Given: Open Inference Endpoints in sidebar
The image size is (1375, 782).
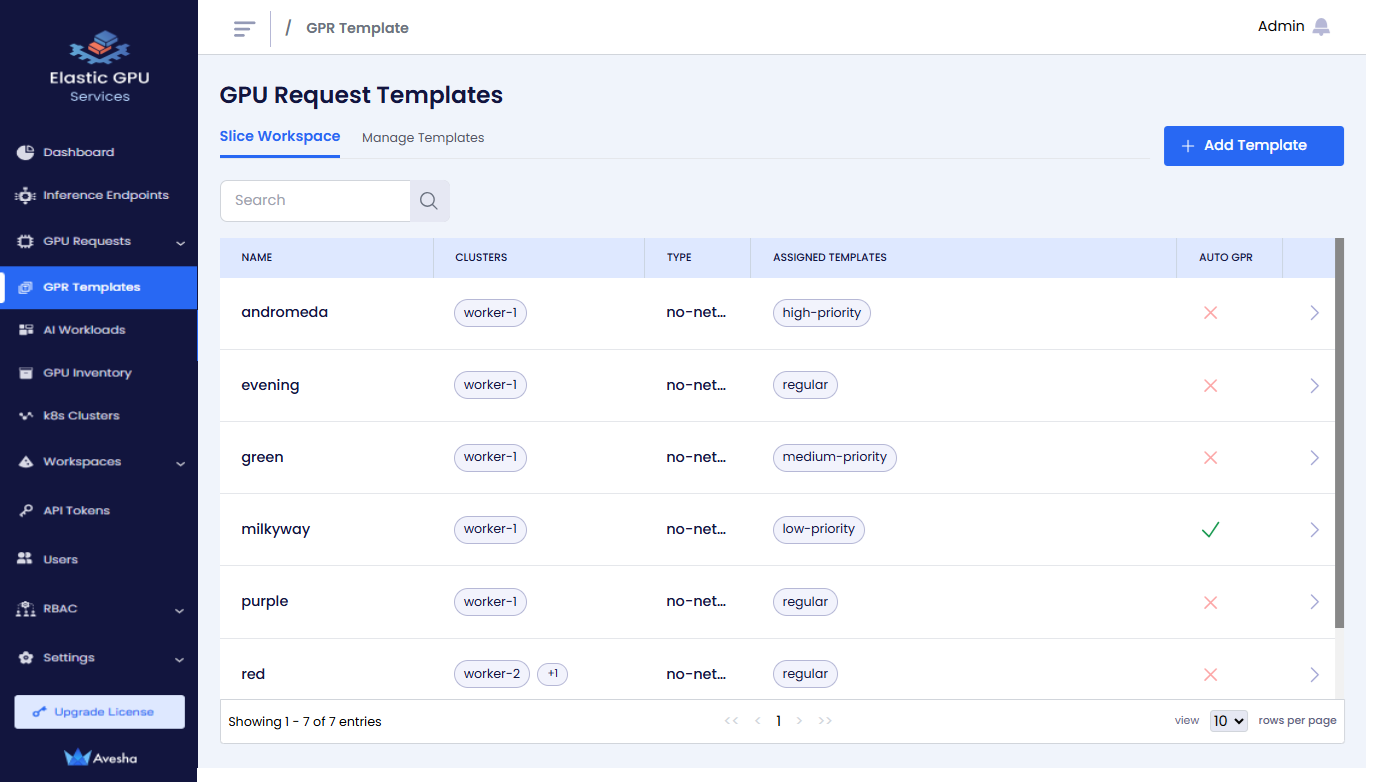Looking at the screenshot, I should [105, 195].
